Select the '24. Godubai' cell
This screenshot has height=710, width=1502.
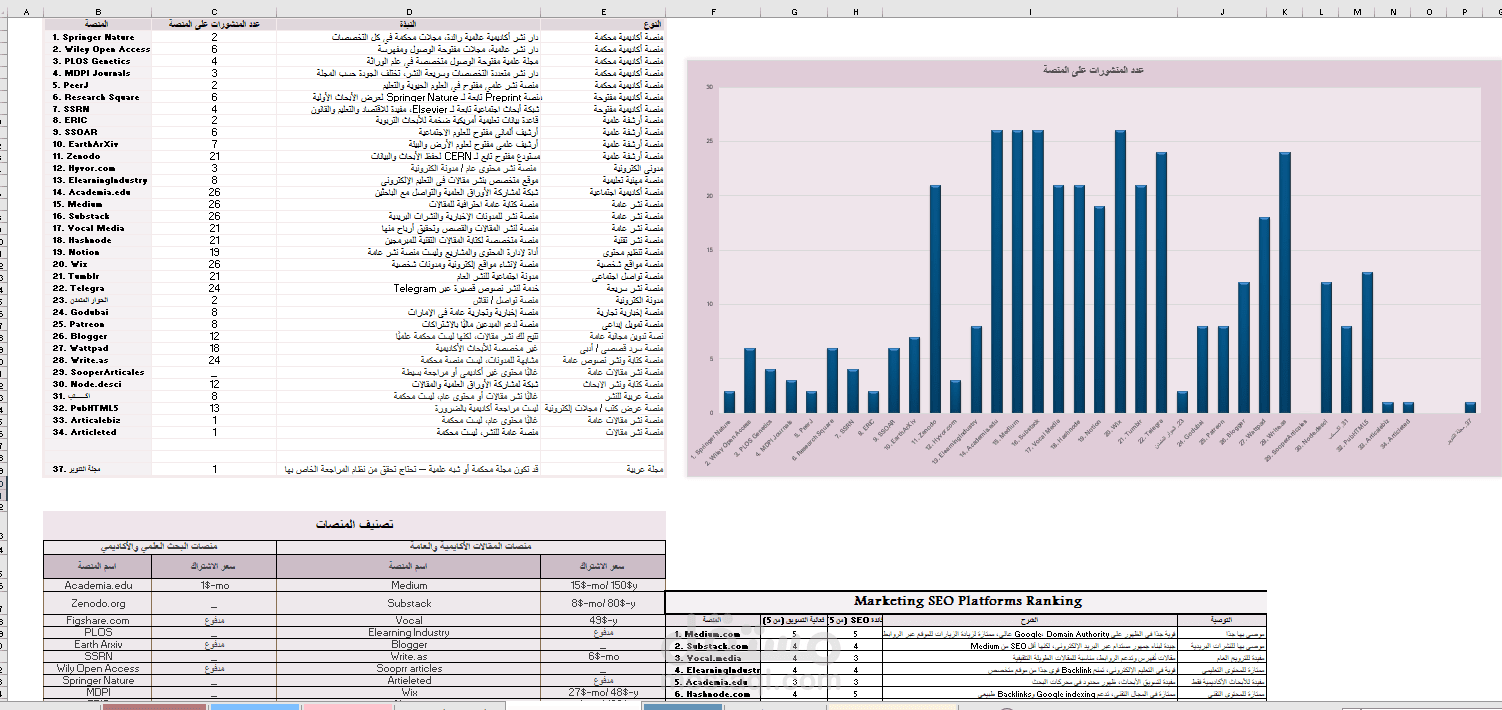click(x=97, y=312)
